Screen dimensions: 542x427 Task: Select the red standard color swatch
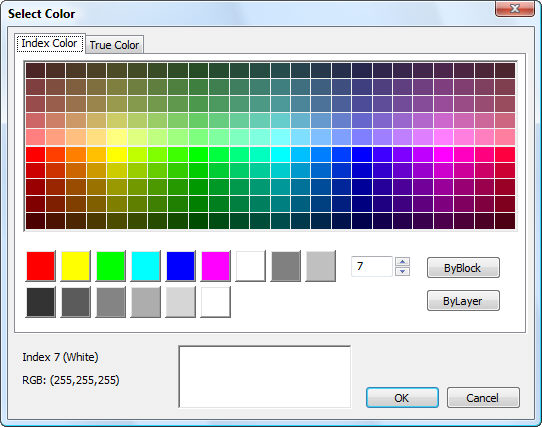(x=41, y=266)
